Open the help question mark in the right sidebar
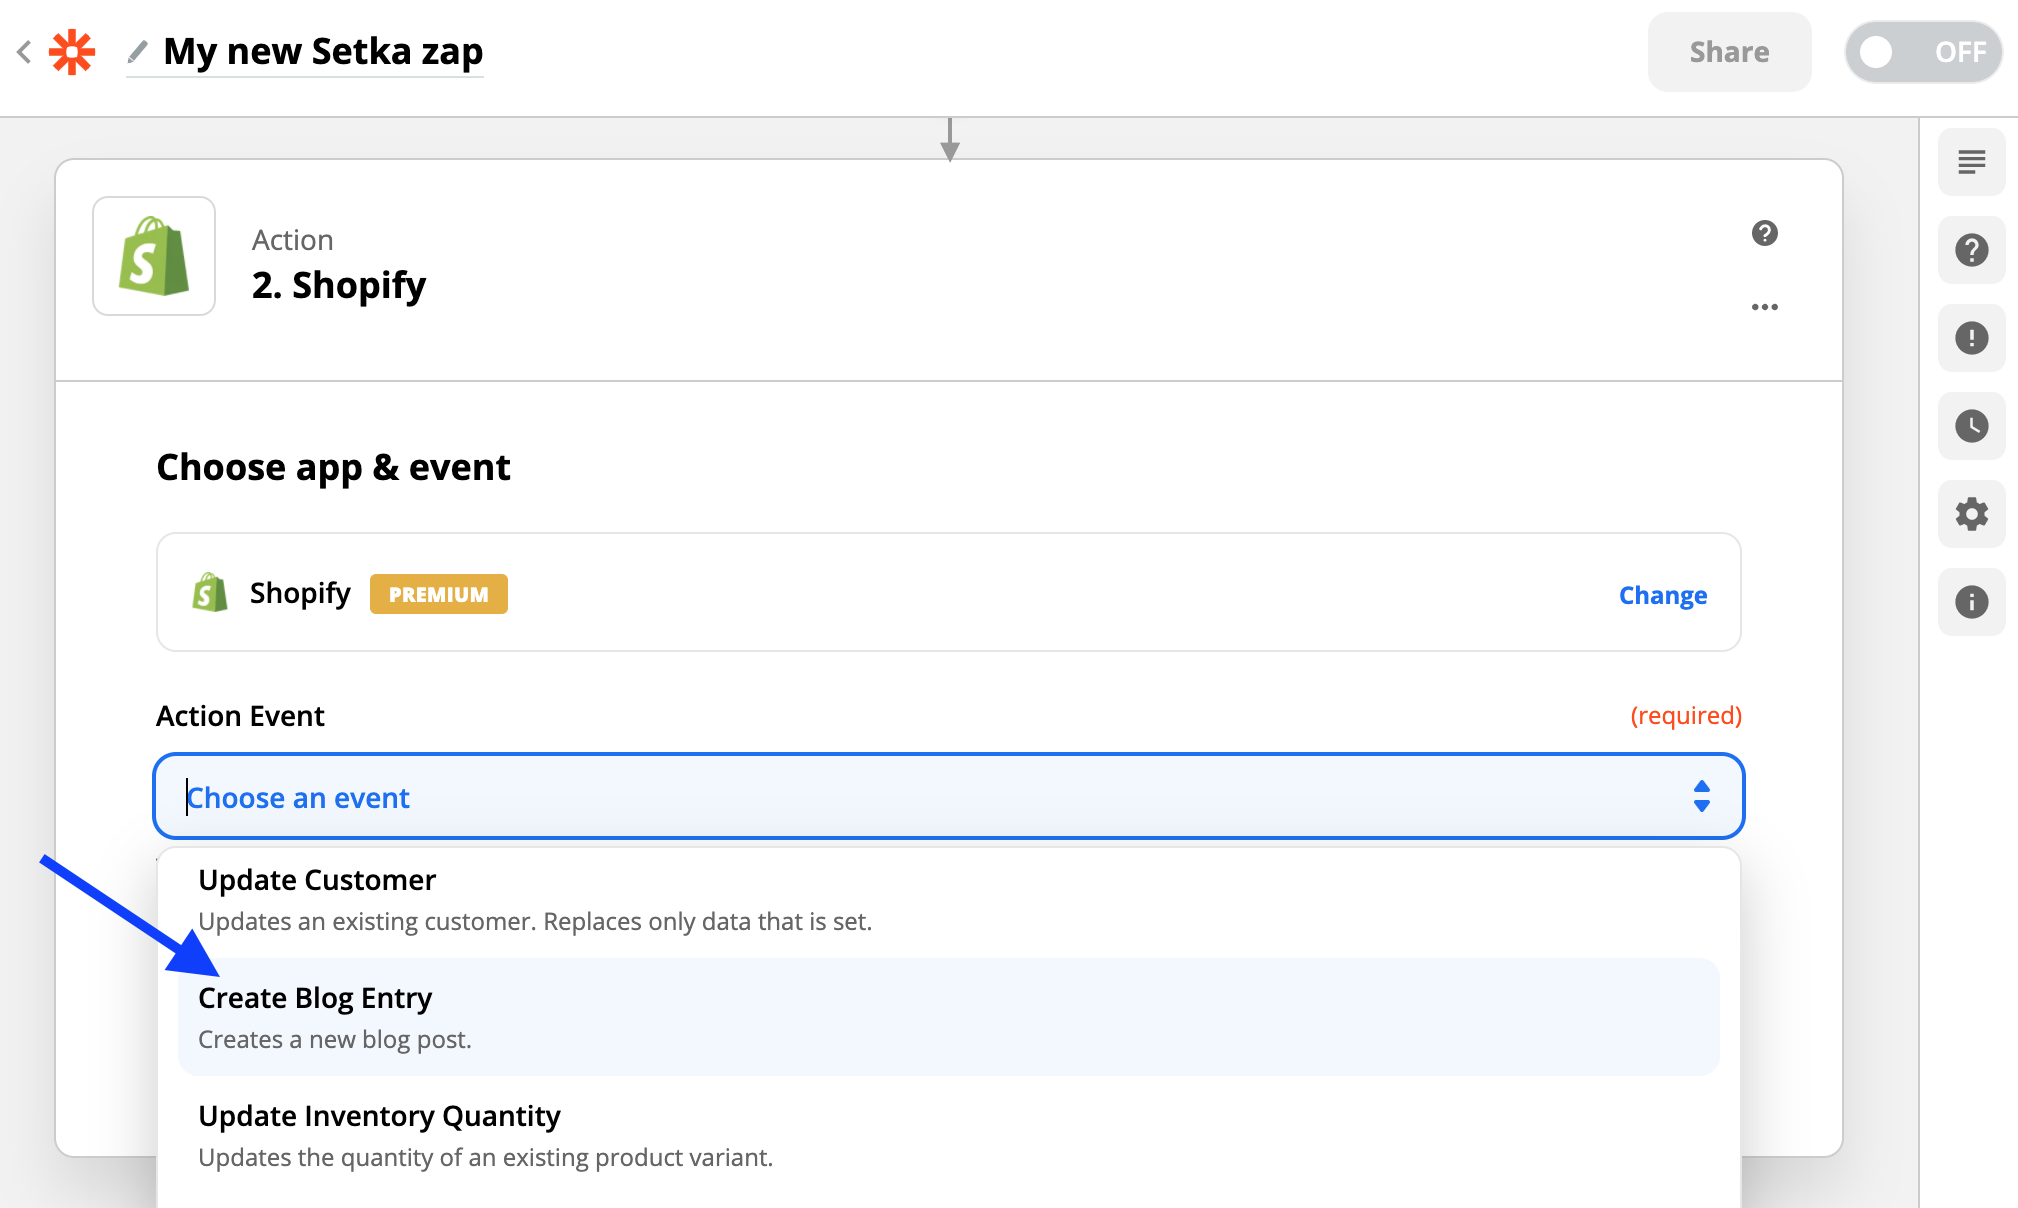Screen dimensions: 2018x1208 (x=1971, y=250)
